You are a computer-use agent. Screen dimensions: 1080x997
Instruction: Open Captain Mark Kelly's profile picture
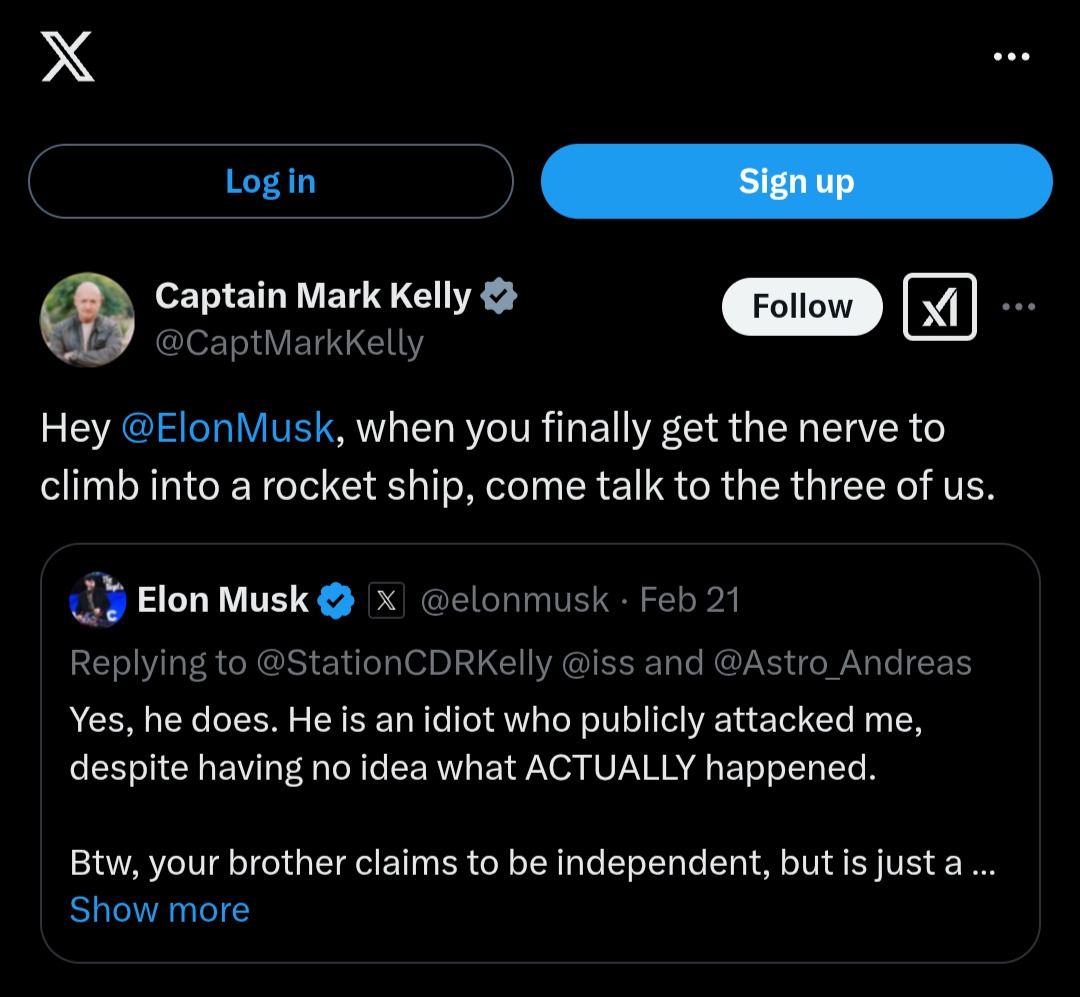click(x=87, y=320)
